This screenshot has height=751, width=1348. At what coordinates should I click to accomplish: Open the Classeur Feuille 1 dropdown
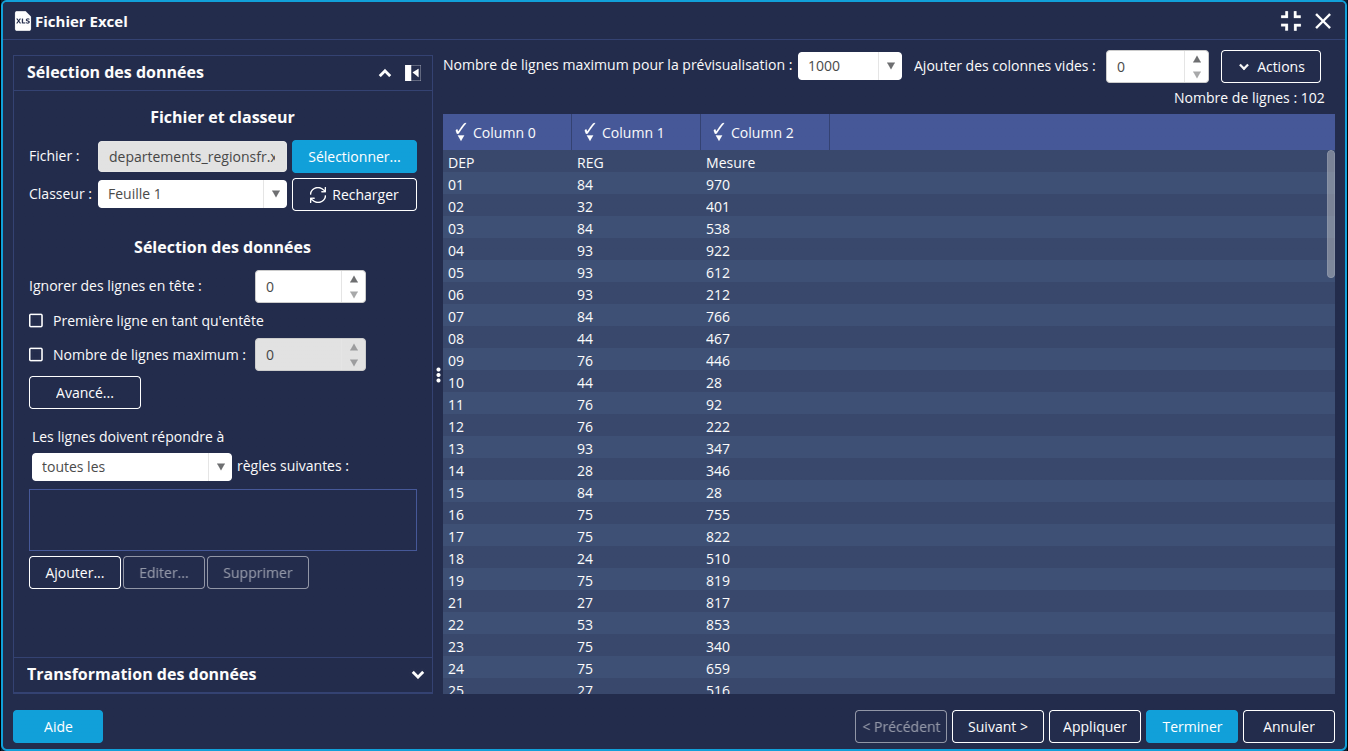pyautogui.click(x=275, y=195)
